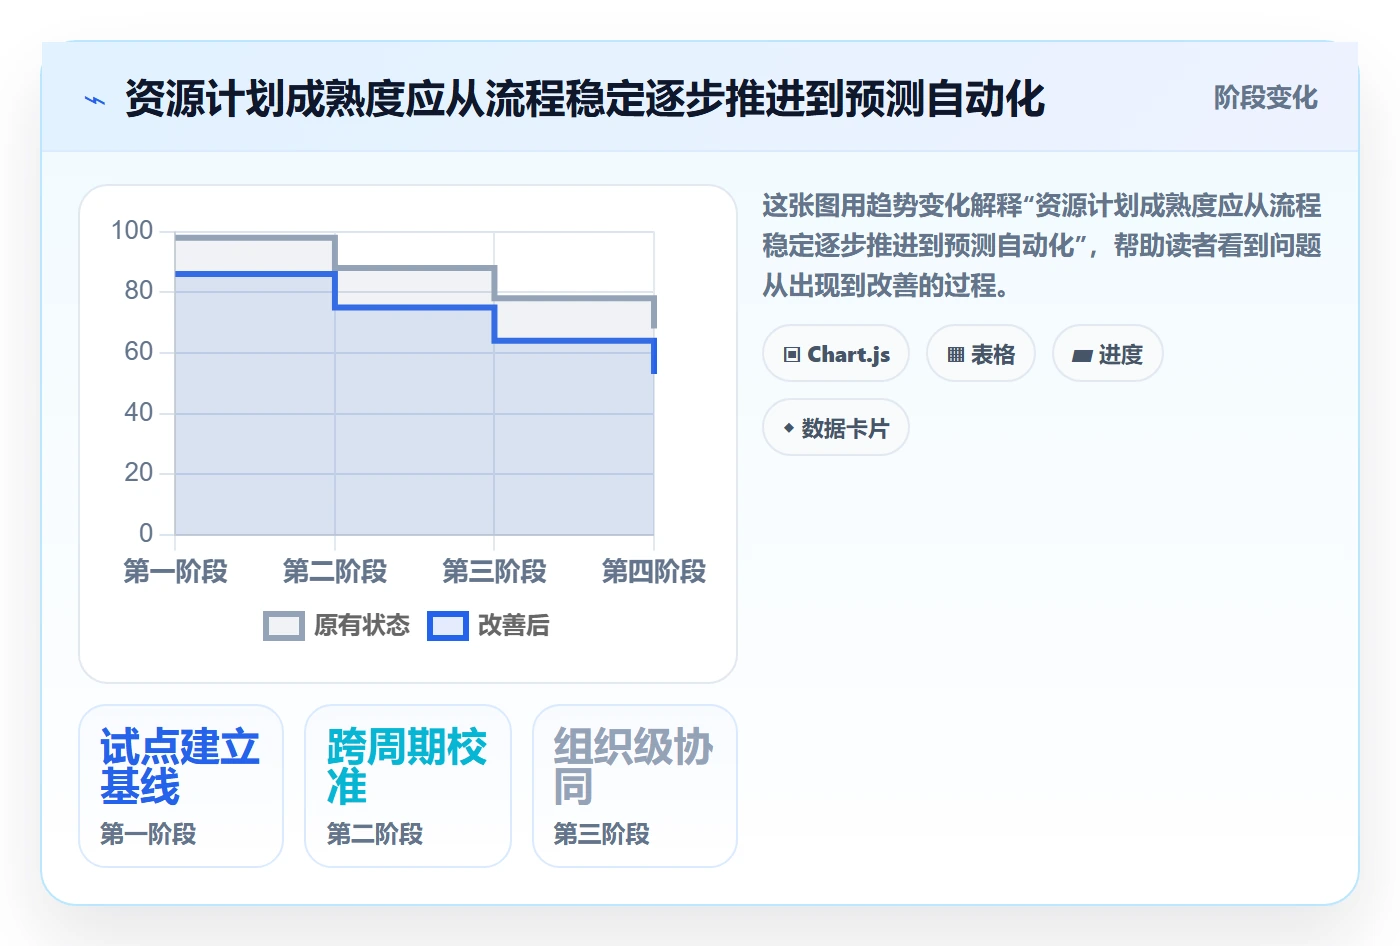Click the diamond icon in the 数据卡片 tag
The width and height of the screenshot is (1400, 946).
pyautogui.click(x=789, y=428)
